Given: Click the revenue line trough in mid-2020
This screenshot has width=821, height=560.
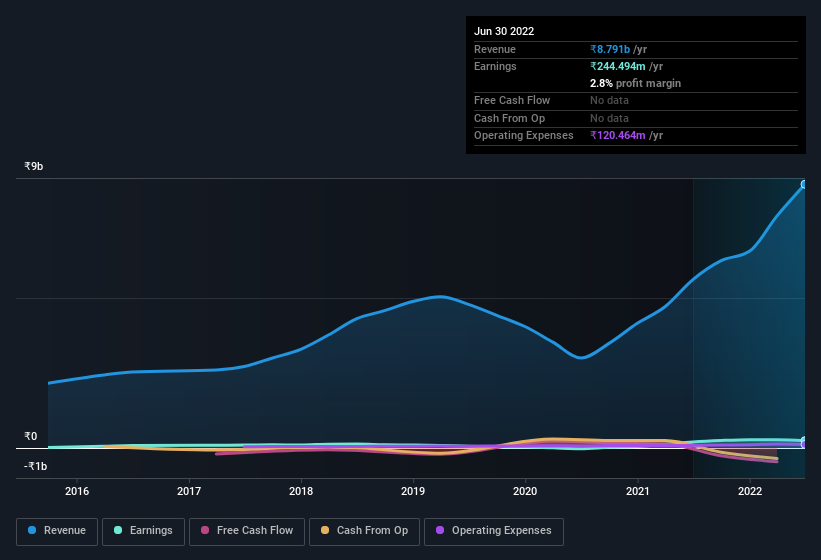Looking at the screenshot, I should pos(581,358).
